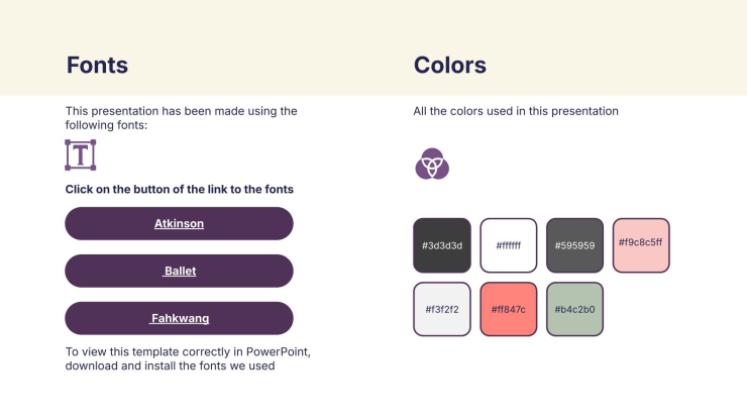The width and height of the screenshot is (747, 420).
Task: Open the Atkinson font link button
Action: click(179, 224)
